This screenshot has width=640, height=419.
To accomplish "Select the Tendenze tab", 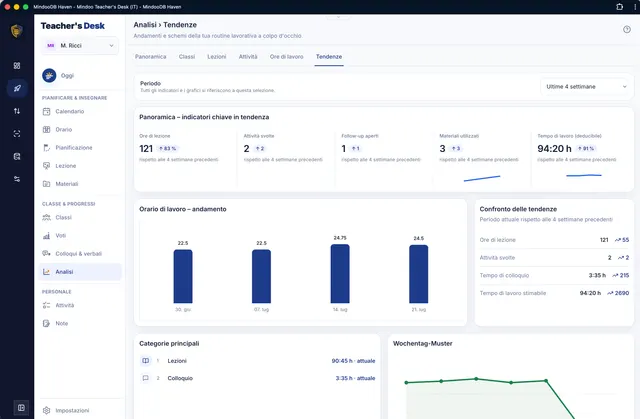I will 329,57.
